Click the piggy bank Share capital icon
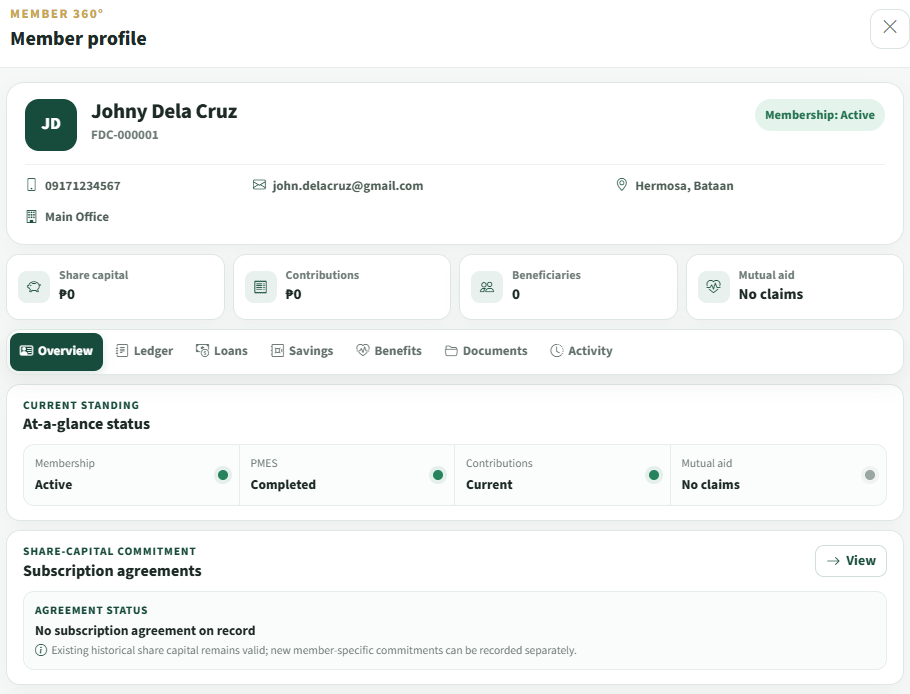 point(34,287)
